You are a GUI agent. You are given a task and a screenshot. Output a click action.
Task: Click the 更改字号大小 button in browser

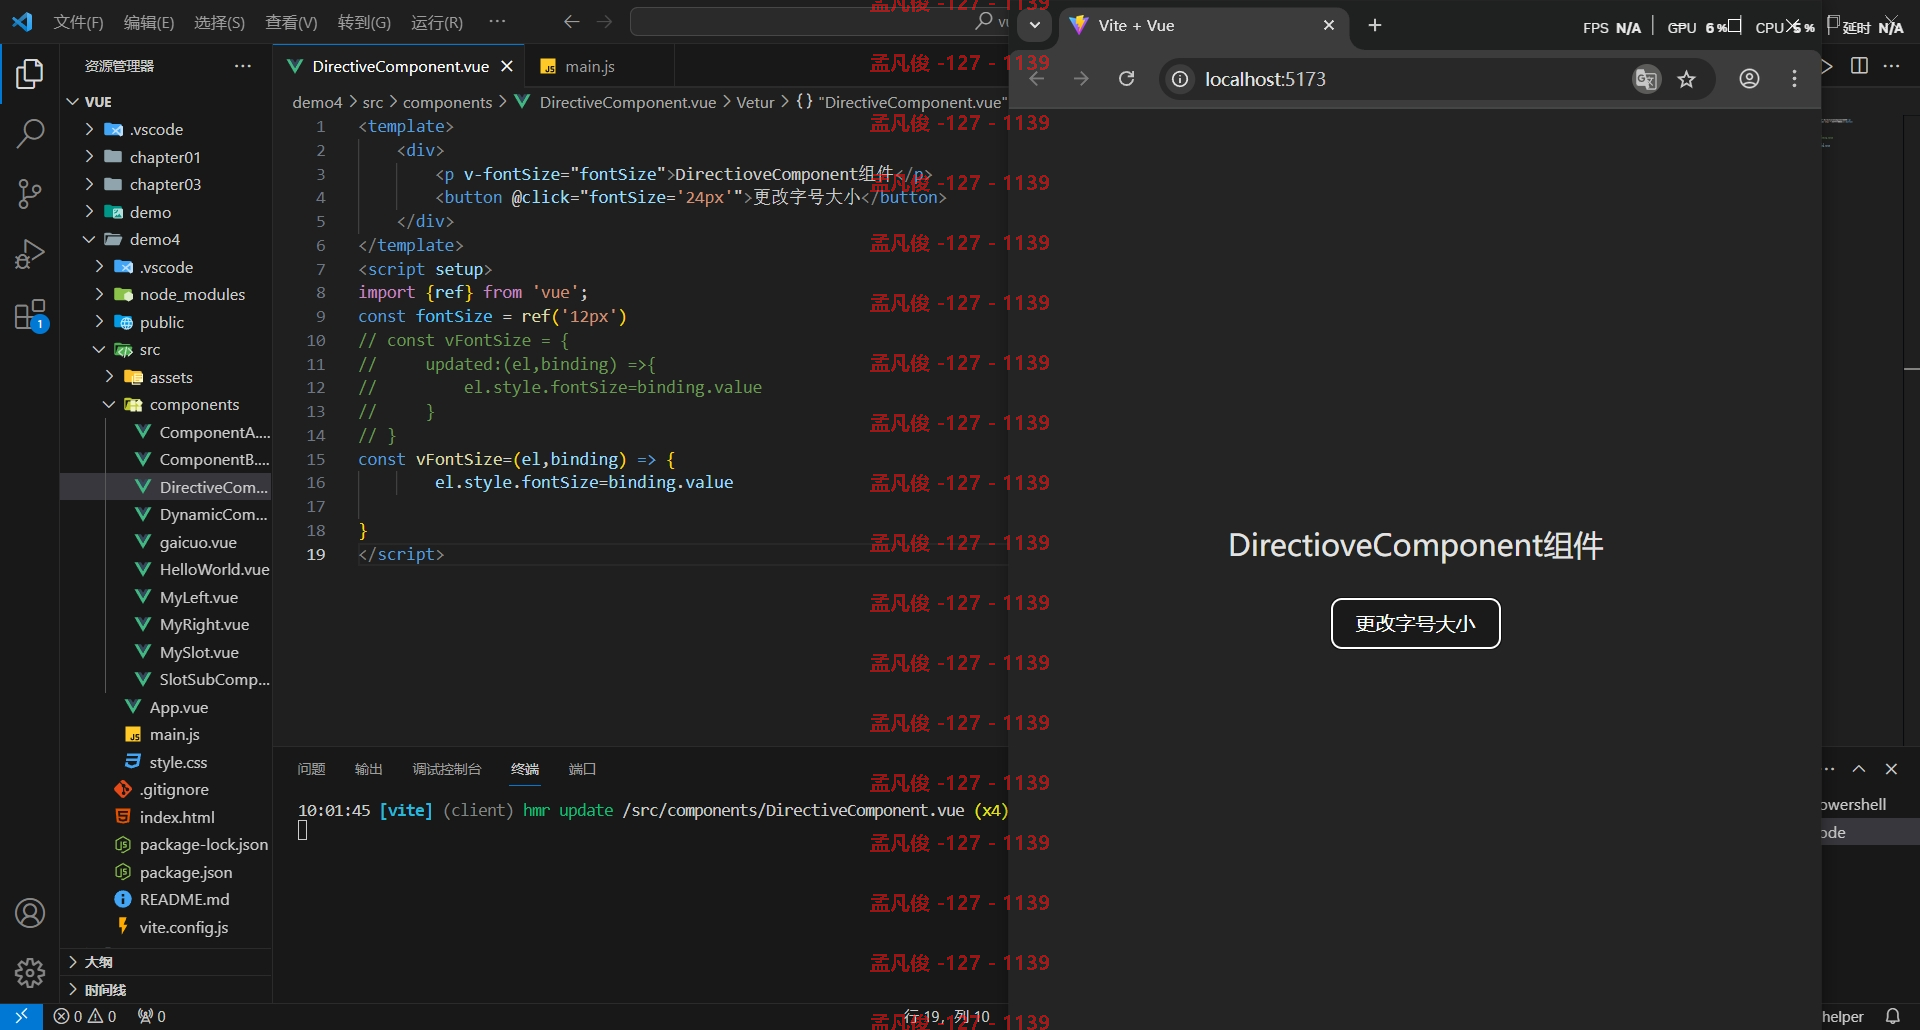click(1415, 624)
